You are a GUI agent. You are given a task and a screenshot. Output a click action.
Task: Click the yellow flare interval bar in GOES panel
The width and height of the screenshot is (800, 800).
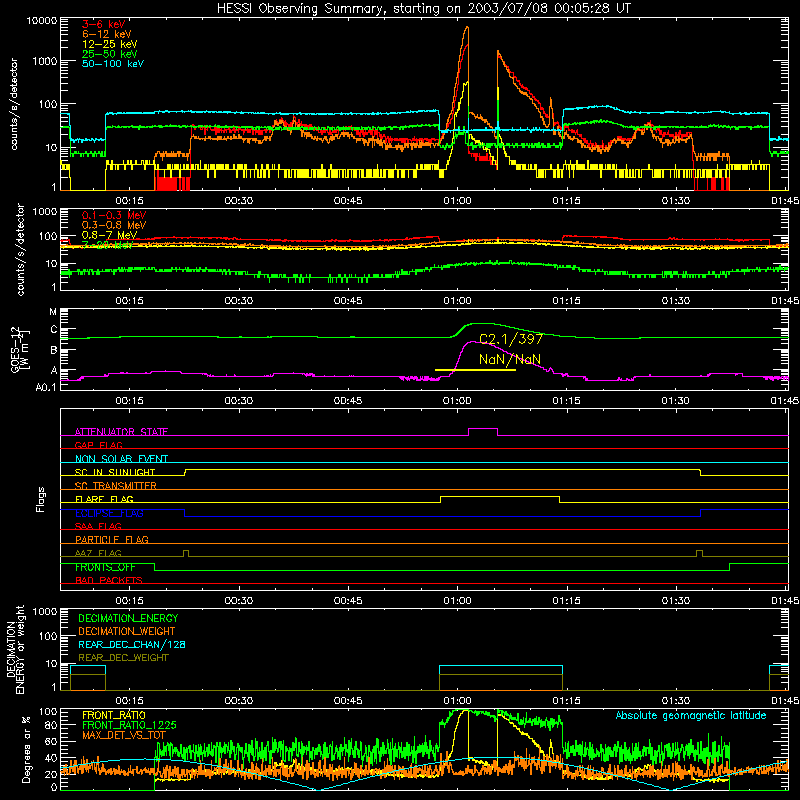point(475,370)
